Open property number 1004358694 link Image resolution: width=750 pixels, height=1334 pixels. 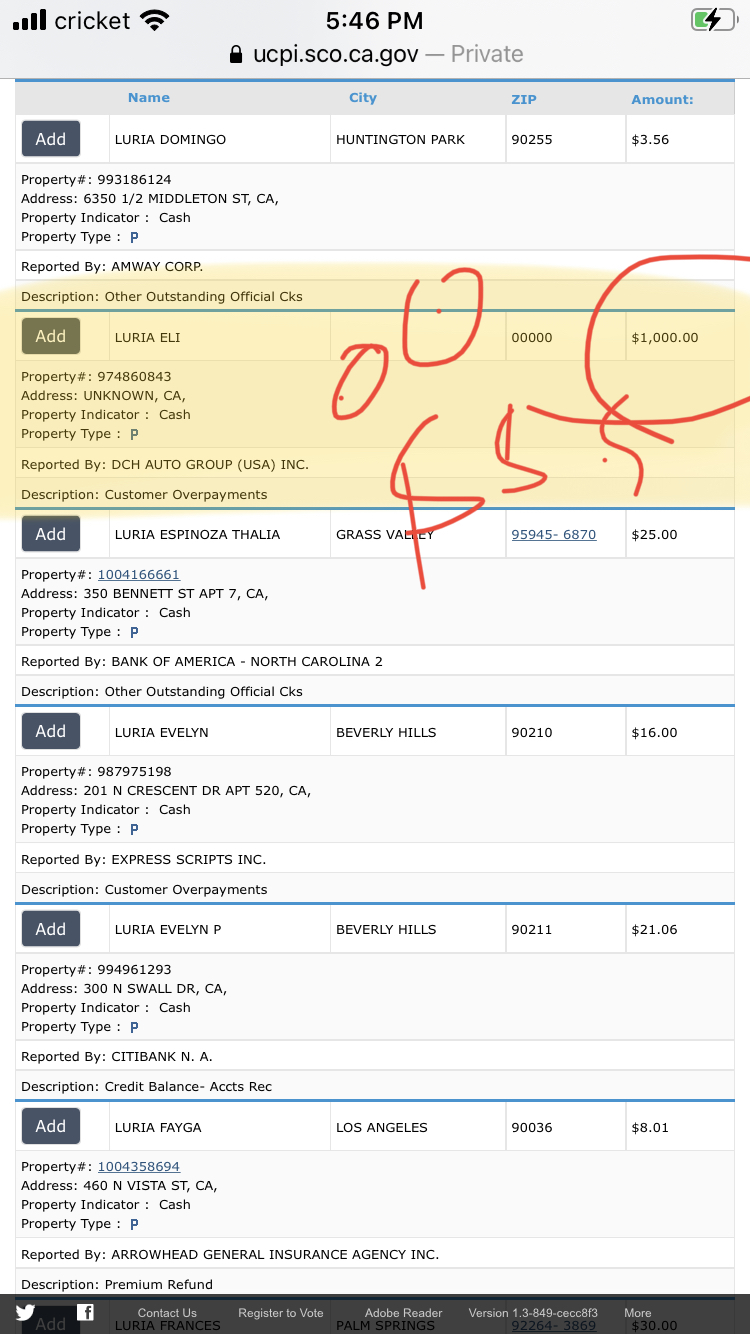pos(138,1166)
